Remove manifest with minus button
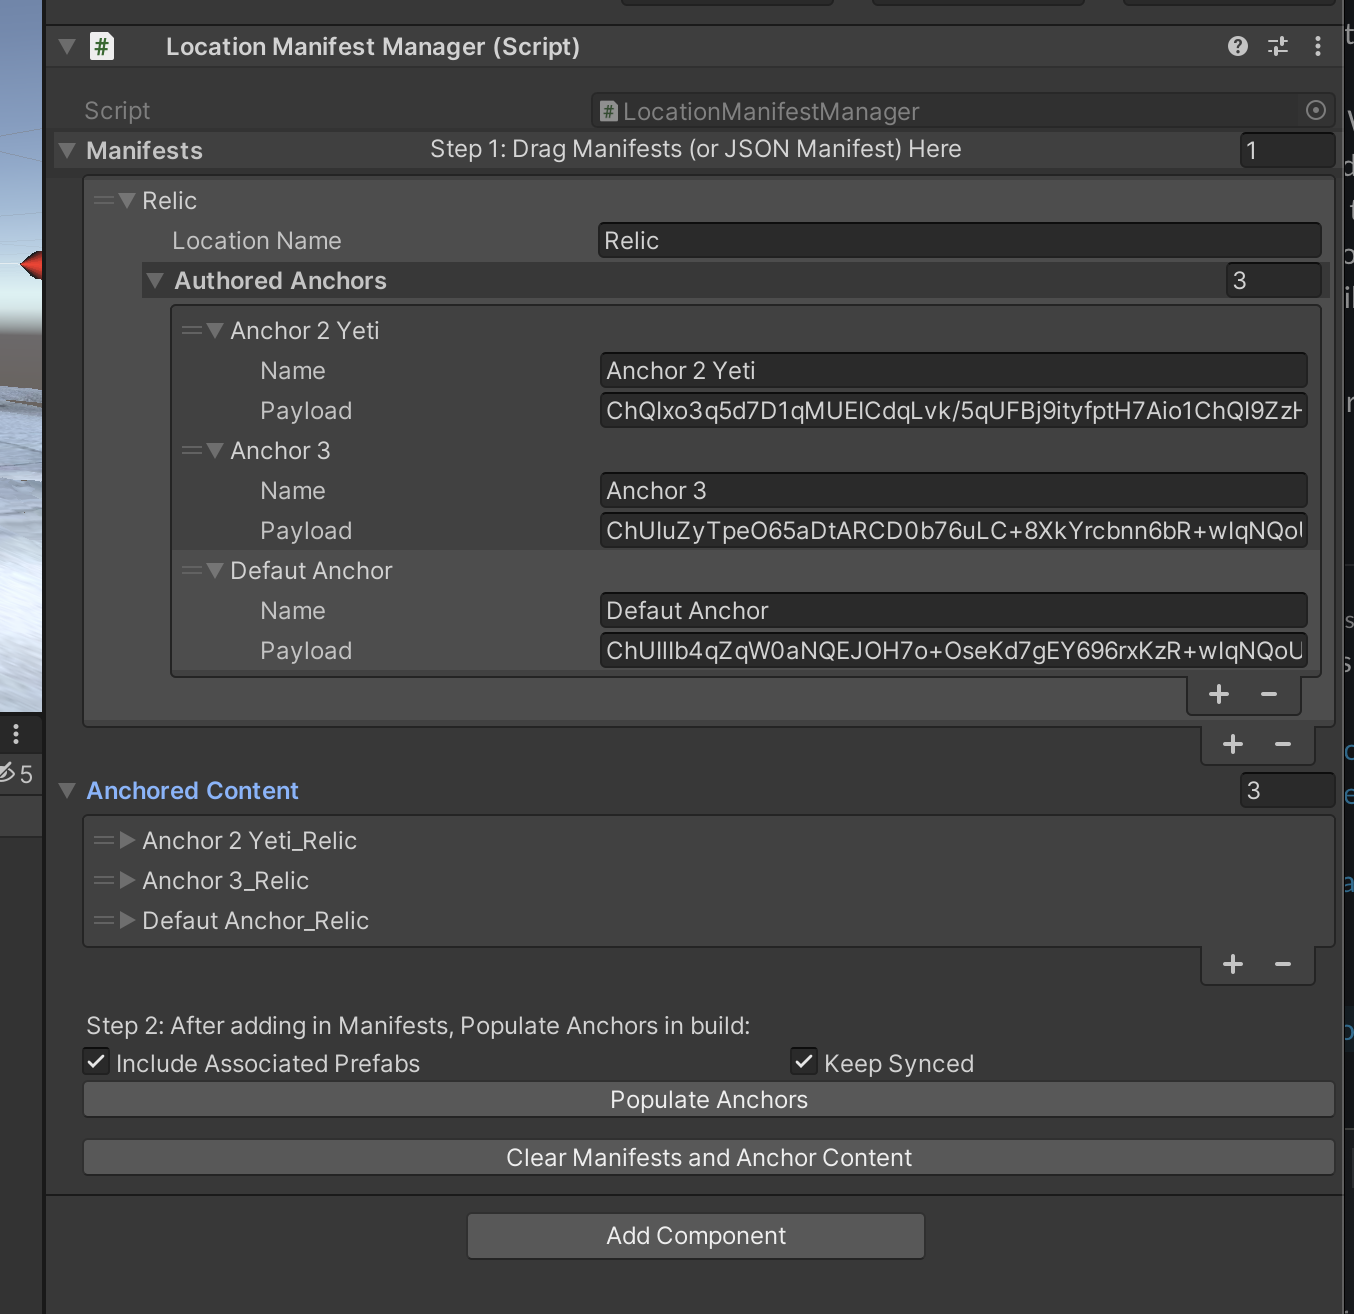 [1283, 744]
